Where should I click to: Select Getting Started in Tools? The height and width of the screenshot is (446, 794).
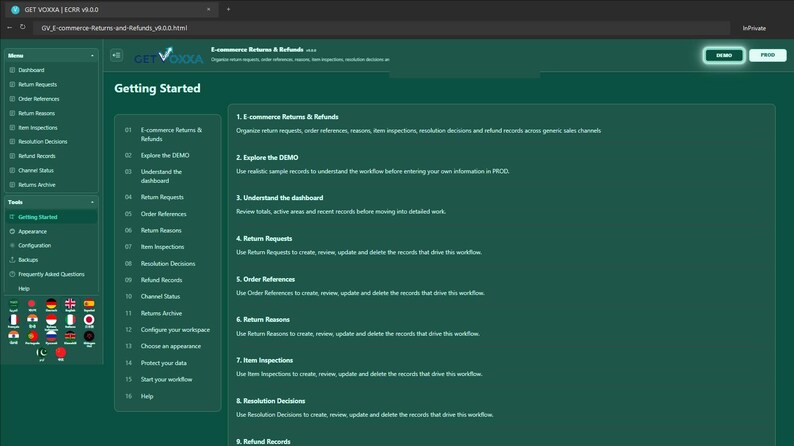(51, 217)
